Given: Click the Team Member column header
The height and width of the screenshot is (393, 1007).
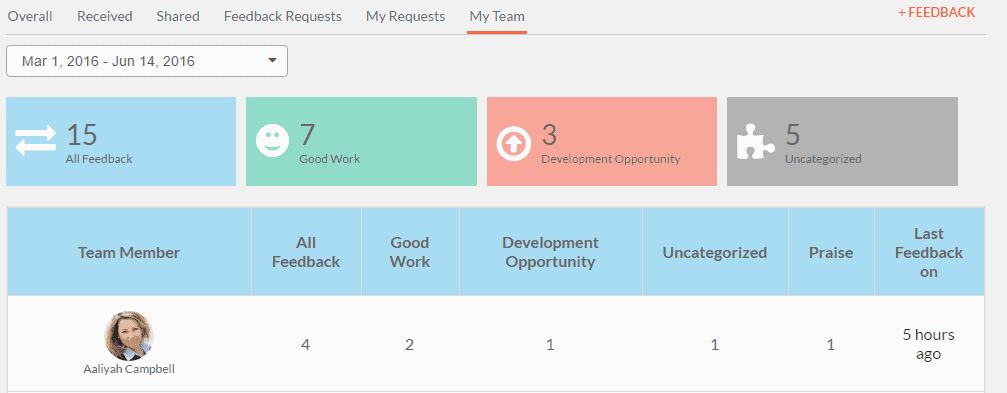Looking at the screenshot, I should click(129, 252).
